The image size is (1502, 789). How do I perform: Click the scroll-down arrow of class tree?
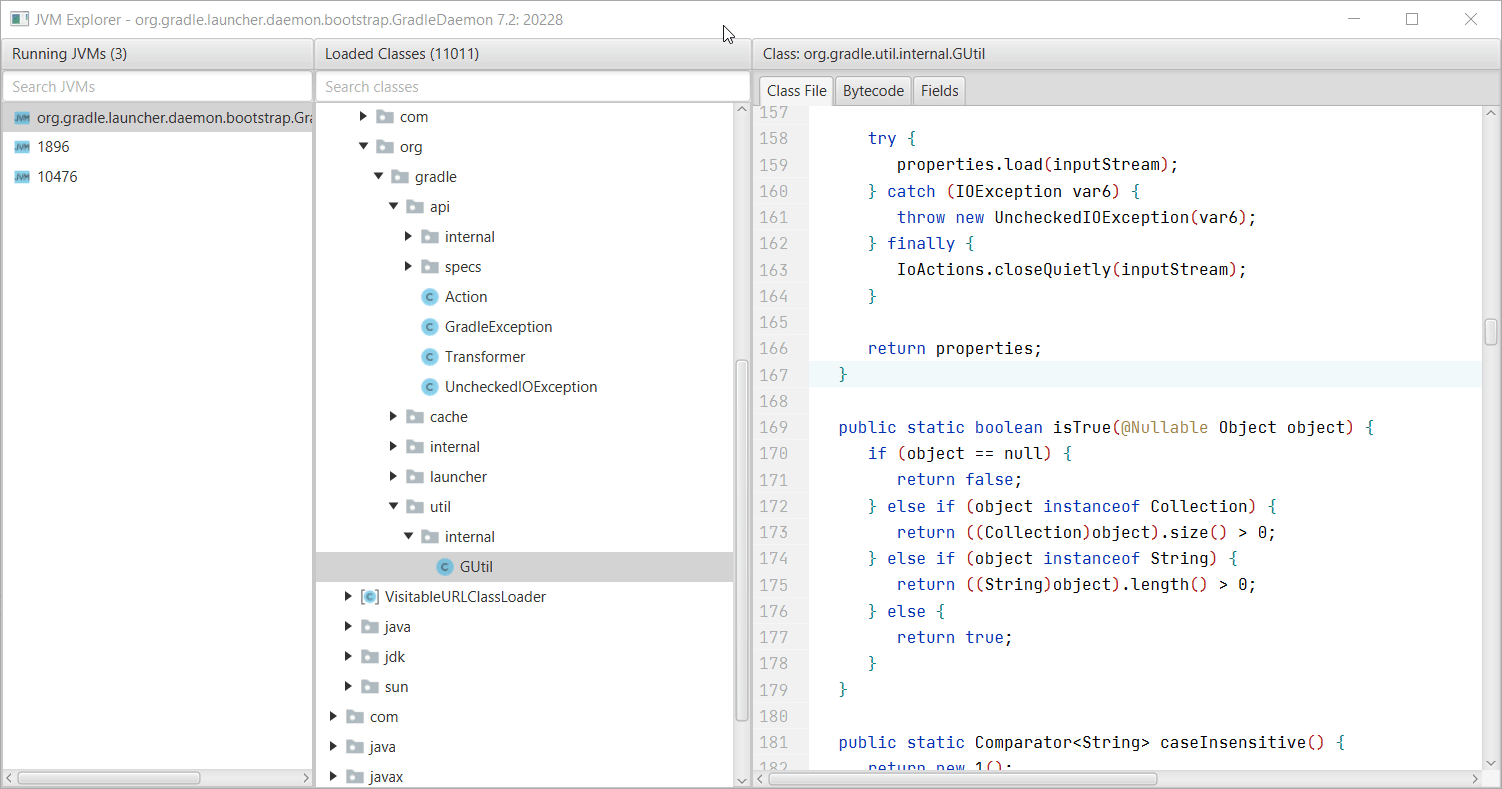pyautogui.click(x=741, y=779)
